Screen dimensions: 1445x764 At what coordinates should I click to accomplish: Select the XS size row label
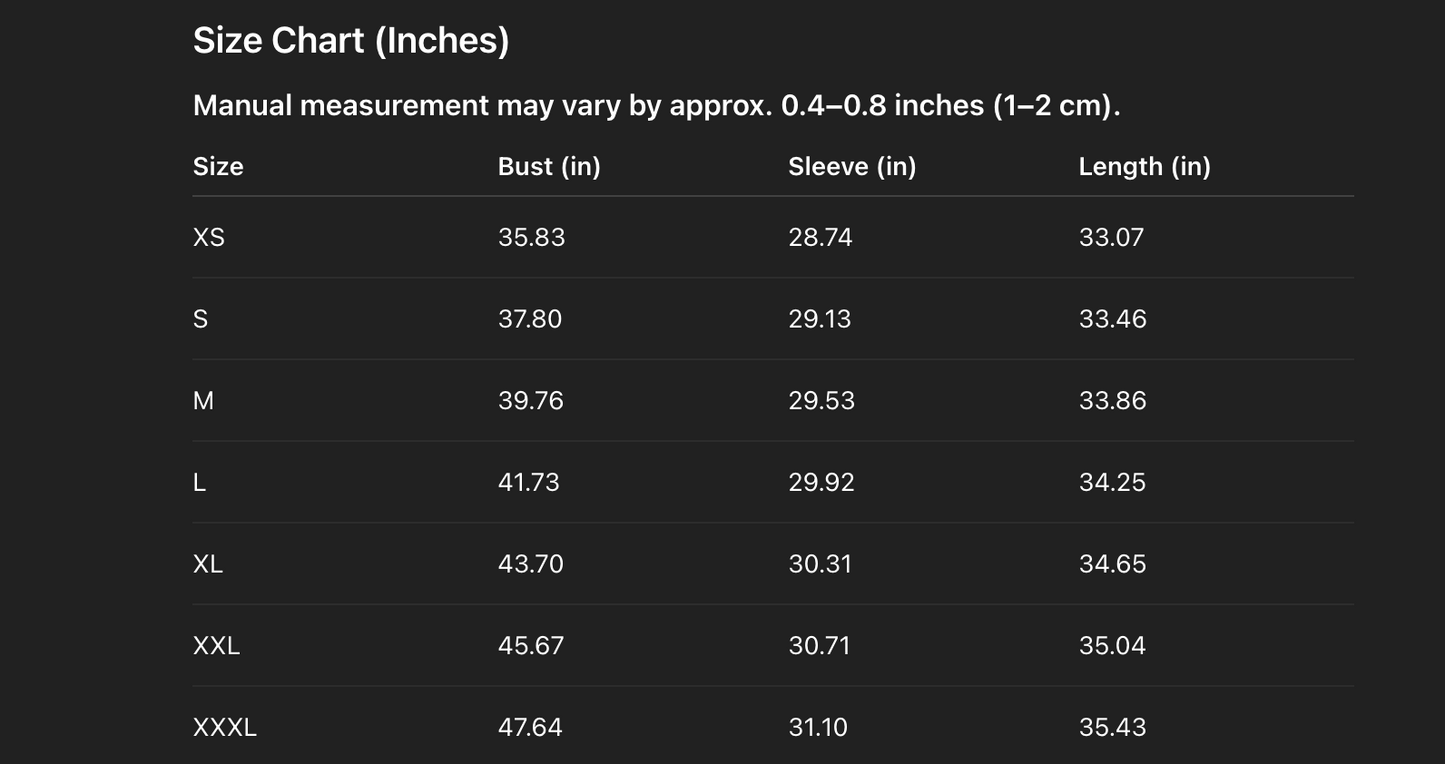209,237
